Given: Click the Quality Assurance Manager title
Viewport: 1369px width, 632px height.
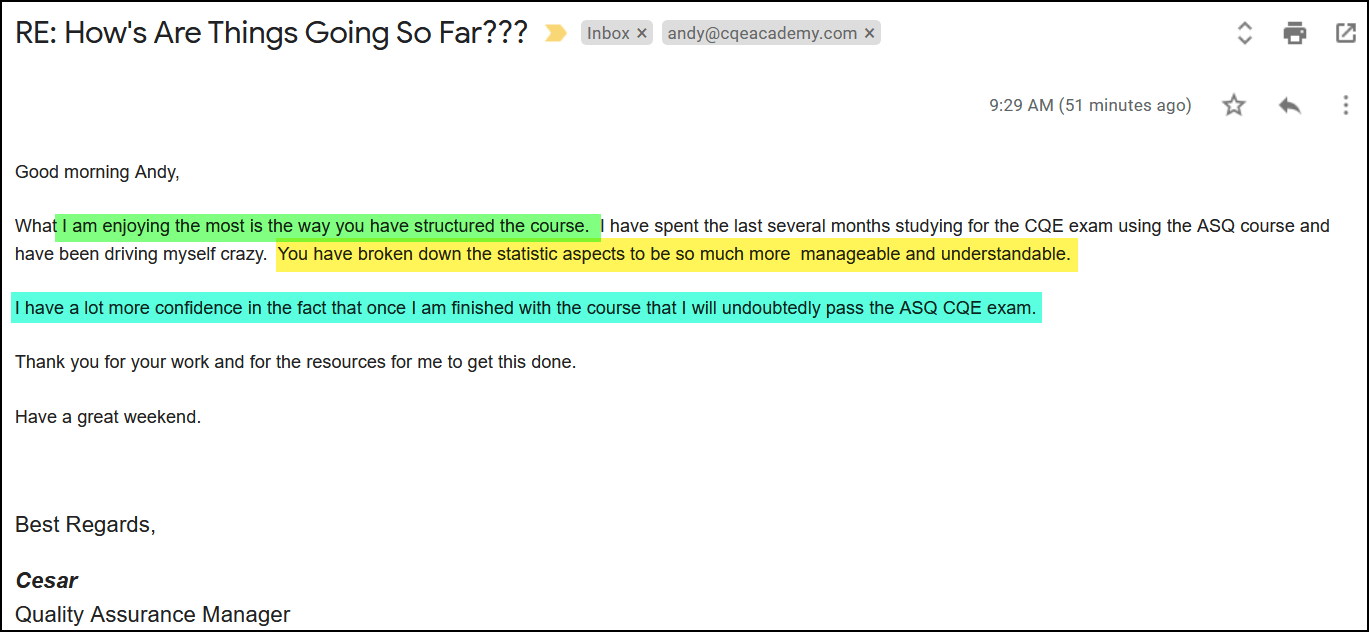Looking at the screenshot, I should tap(153, 614).
